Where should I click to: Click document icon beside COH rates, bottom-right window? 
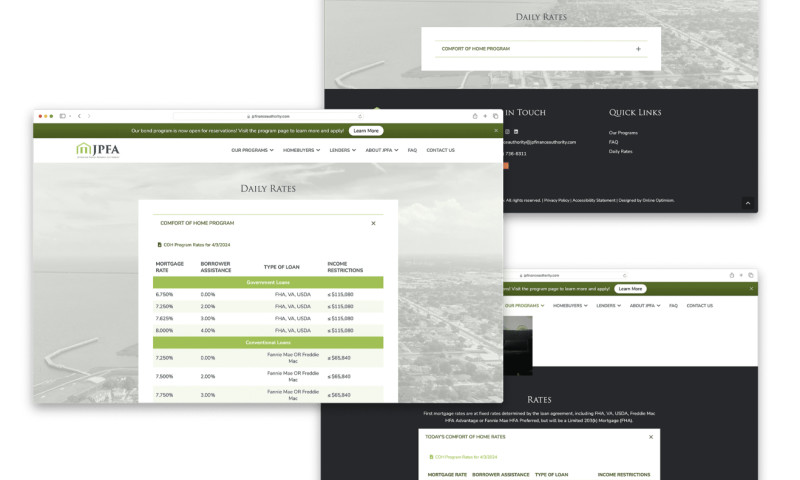pyautogui.click(x=431, y=457)
